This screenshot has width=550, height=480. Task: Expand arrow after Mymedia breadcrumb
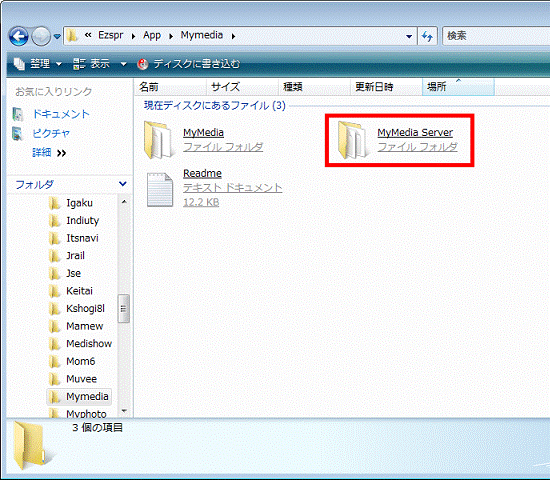(233, 36)
